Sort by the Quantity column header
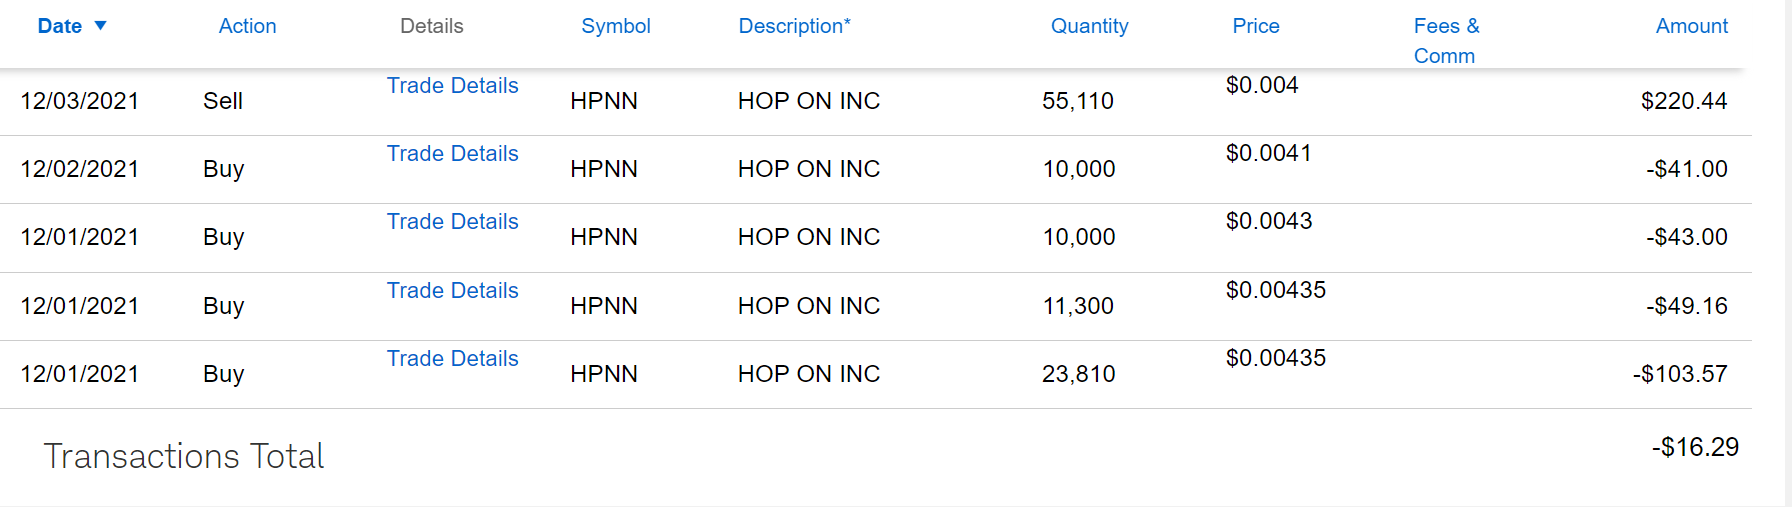 (x=1089, y=27)
